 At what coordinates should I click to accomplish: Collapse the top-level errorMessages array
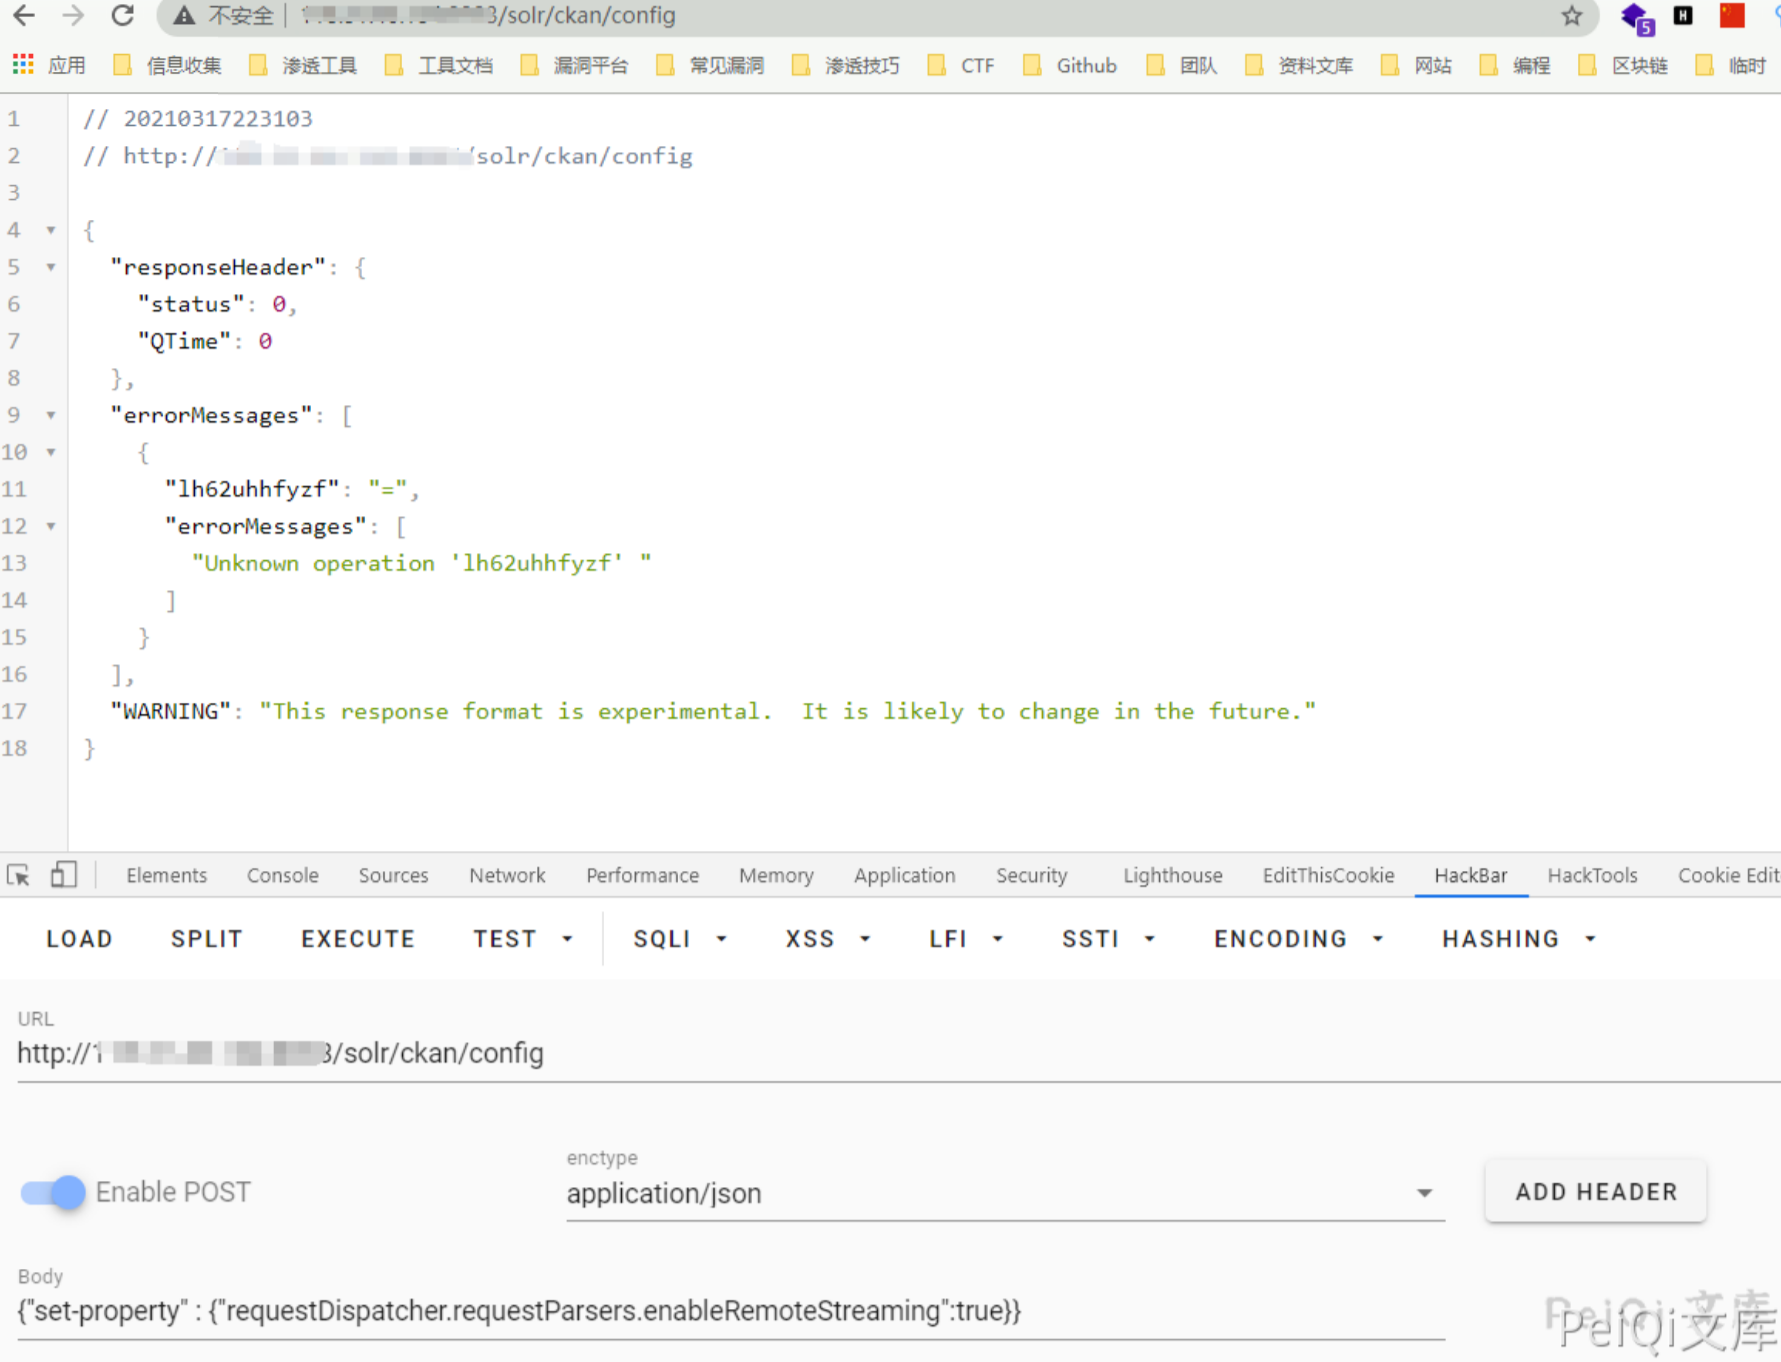pos(50,415)
